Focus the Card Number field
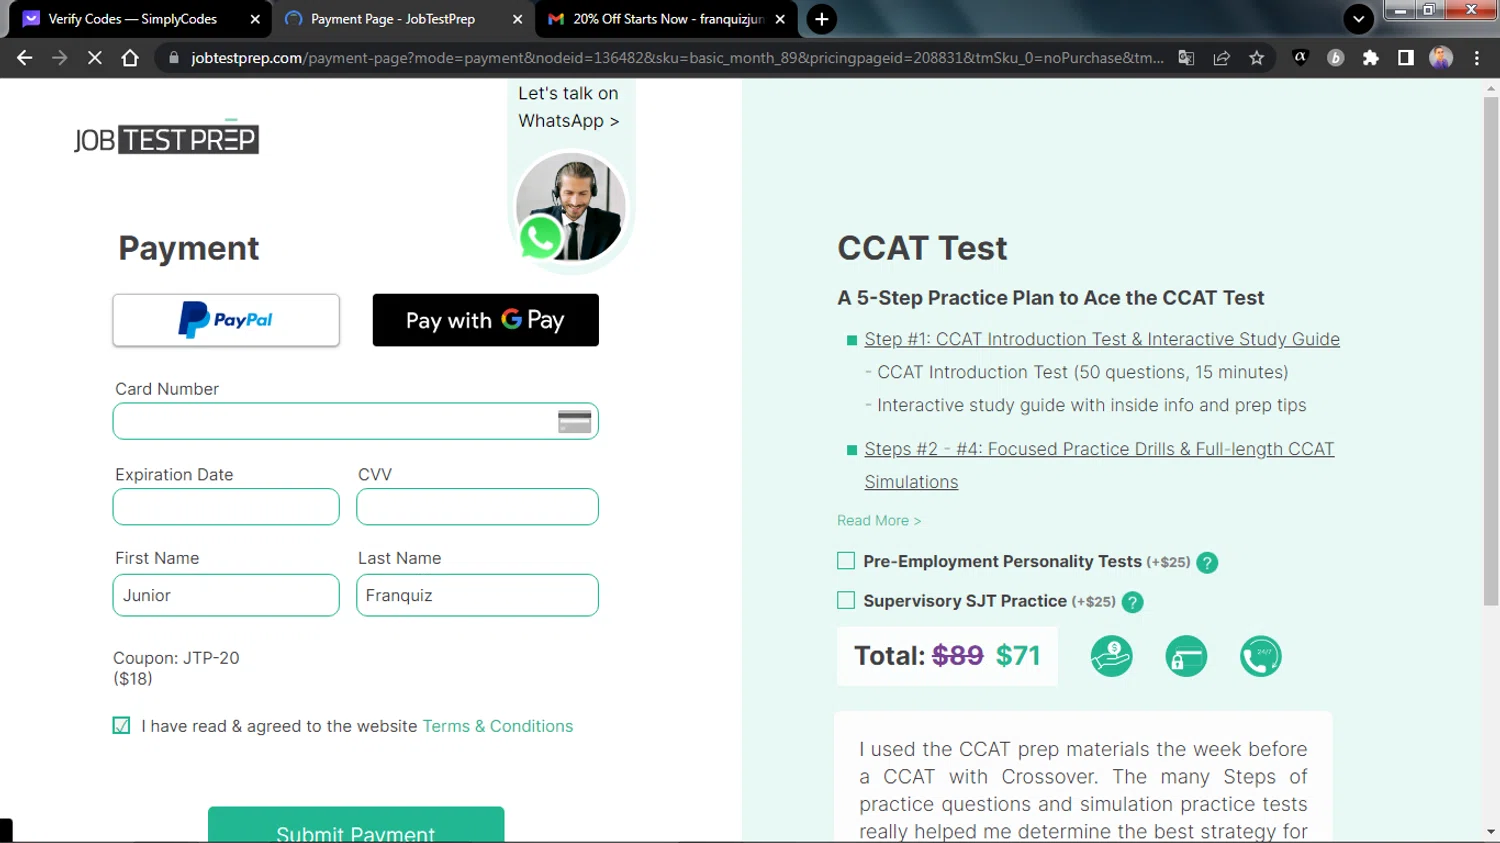 [x=355, y=421]
